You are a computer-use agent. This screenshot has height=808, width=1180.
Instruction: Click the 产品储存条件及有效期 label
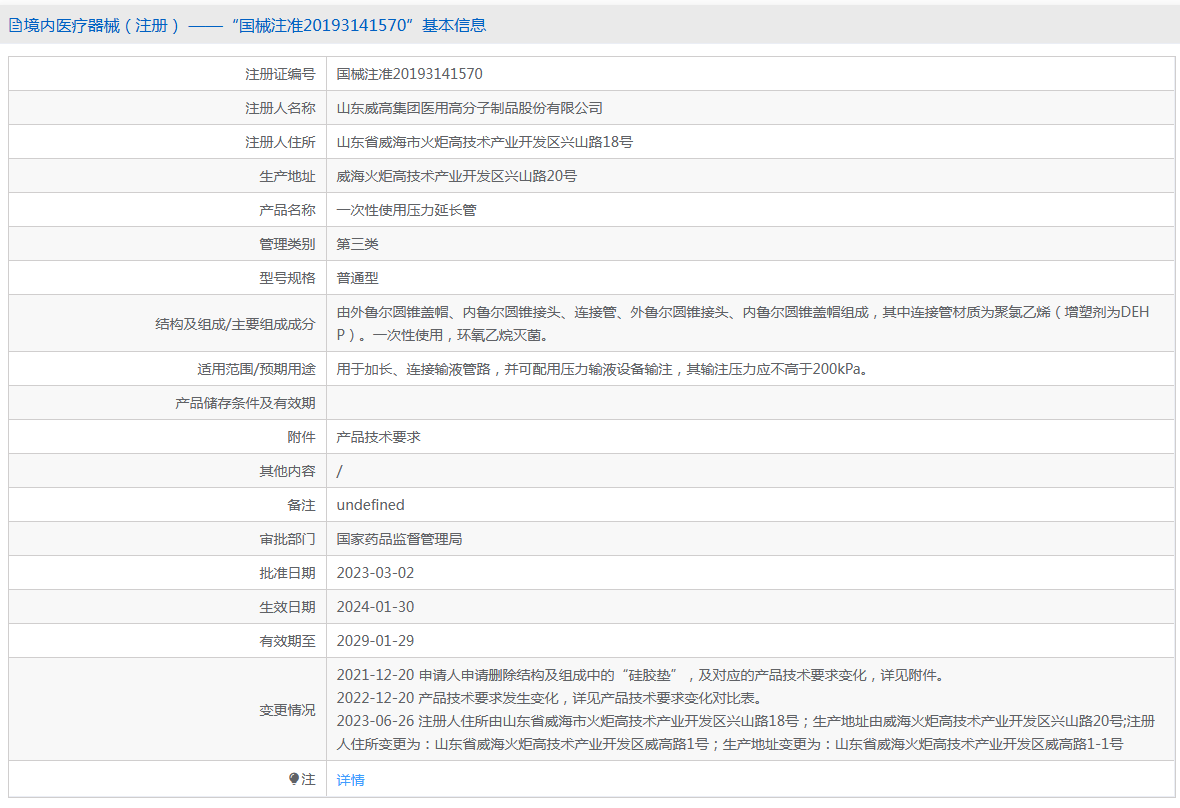(245, 402)
